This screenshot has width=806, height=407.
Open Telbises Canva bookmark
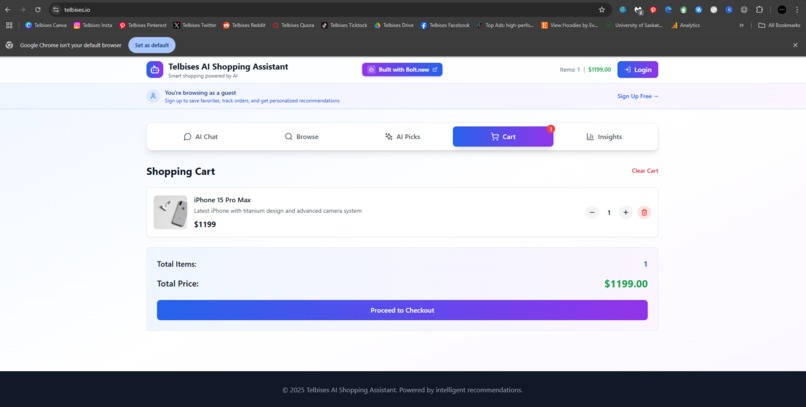(46, 25)
